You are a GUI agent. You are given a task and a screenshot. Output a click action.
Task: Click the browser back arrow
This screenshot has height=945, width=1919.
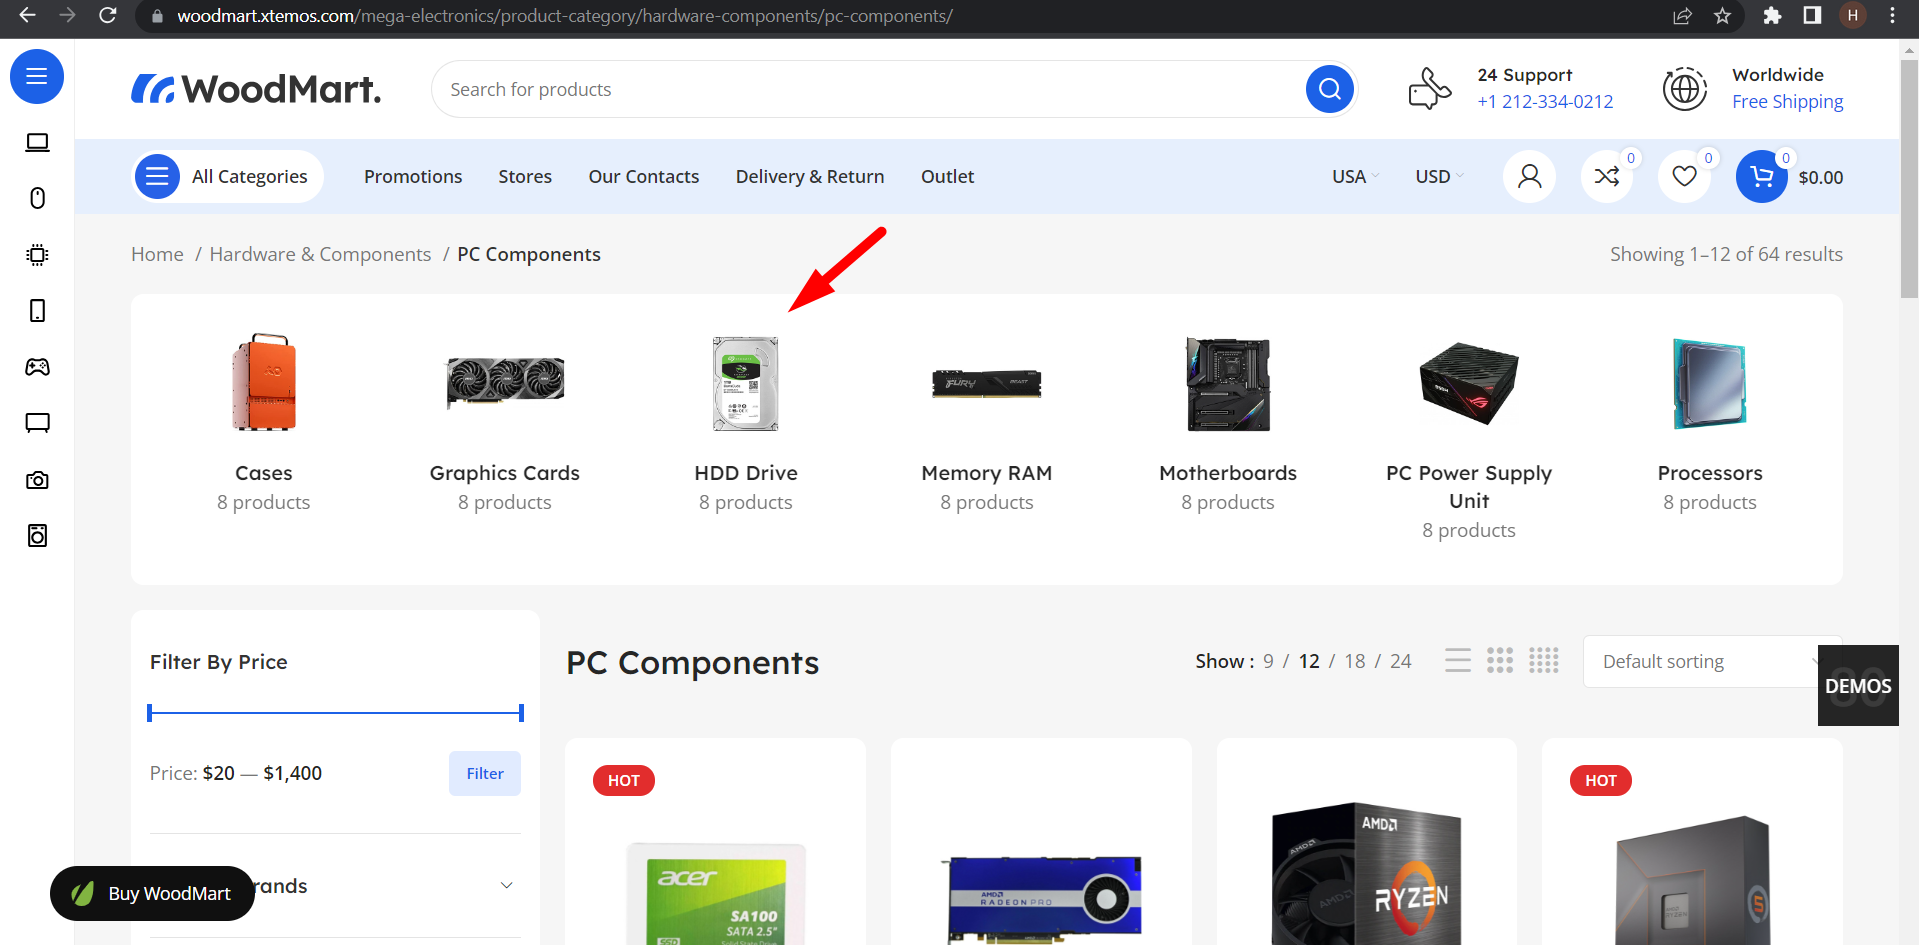click(x=27, y=16)
